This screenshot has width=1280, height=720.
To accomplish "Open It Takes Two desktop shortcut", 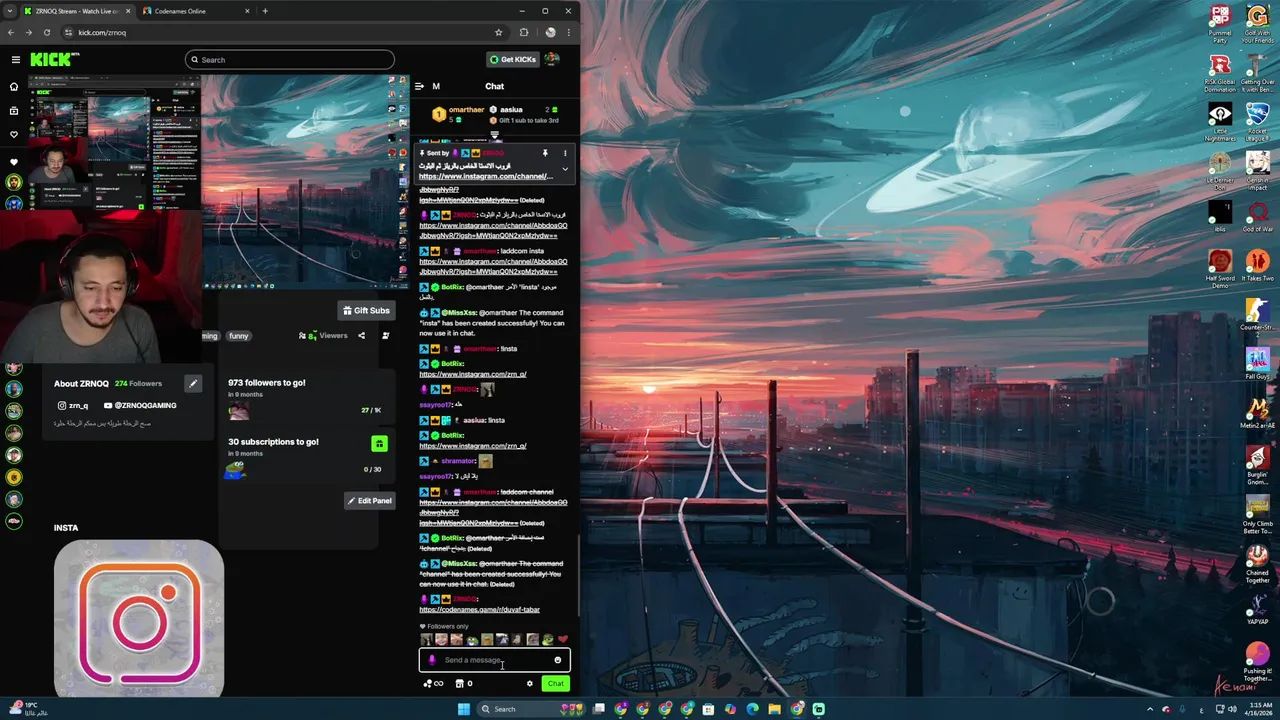I will 1257,266.
